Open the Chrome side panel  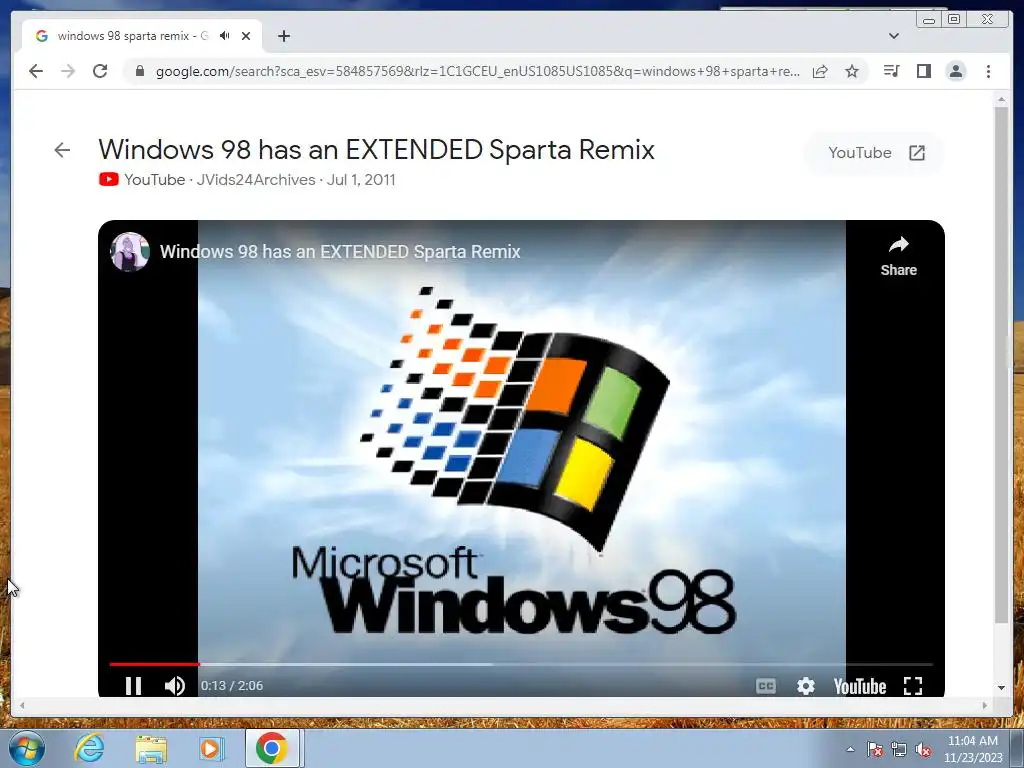pyautogui.click(x=923, y=71)
